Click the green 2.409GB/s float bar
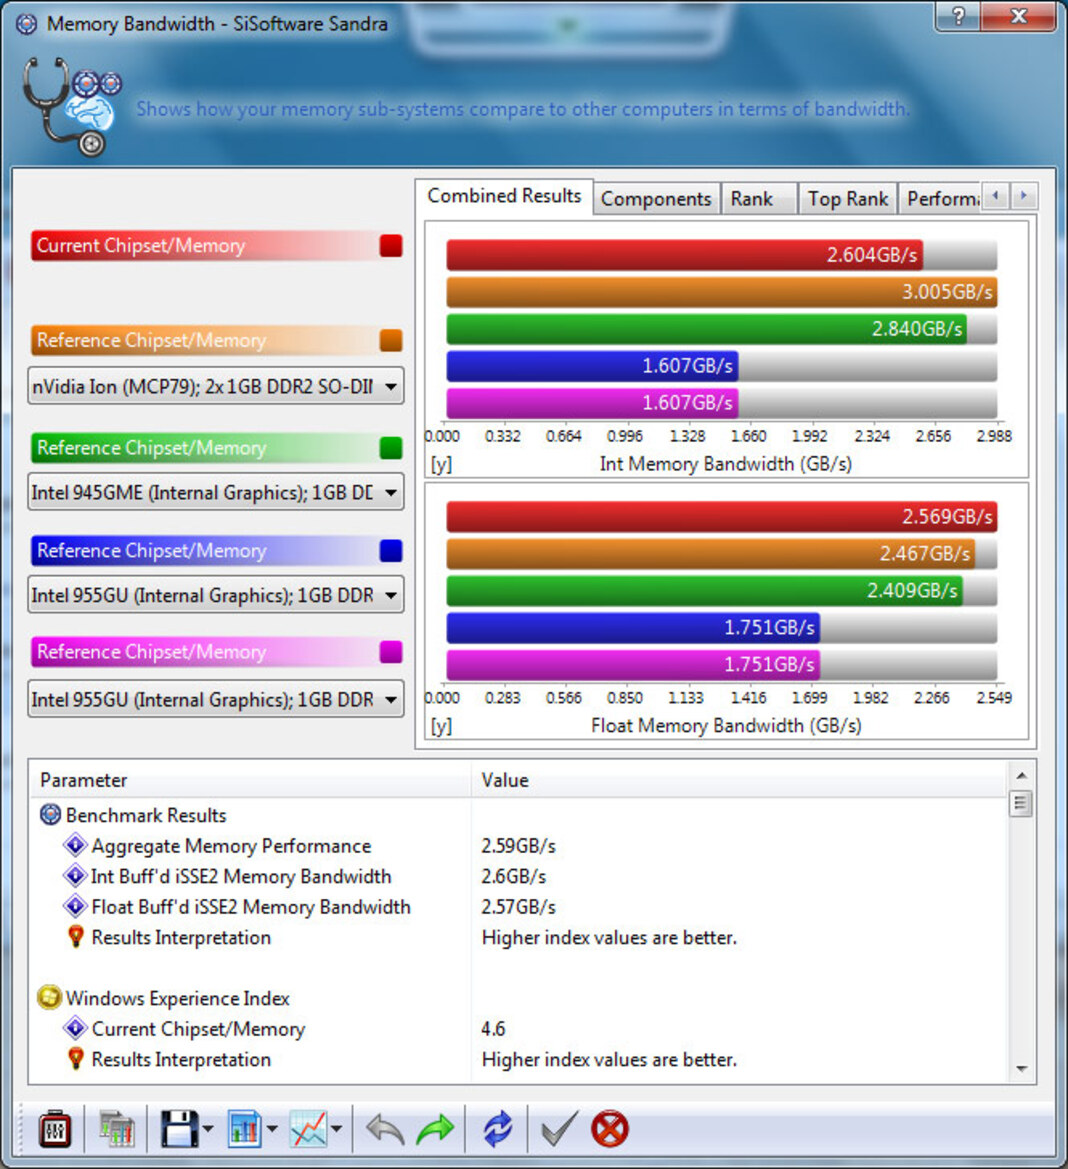 click(704, 590)
